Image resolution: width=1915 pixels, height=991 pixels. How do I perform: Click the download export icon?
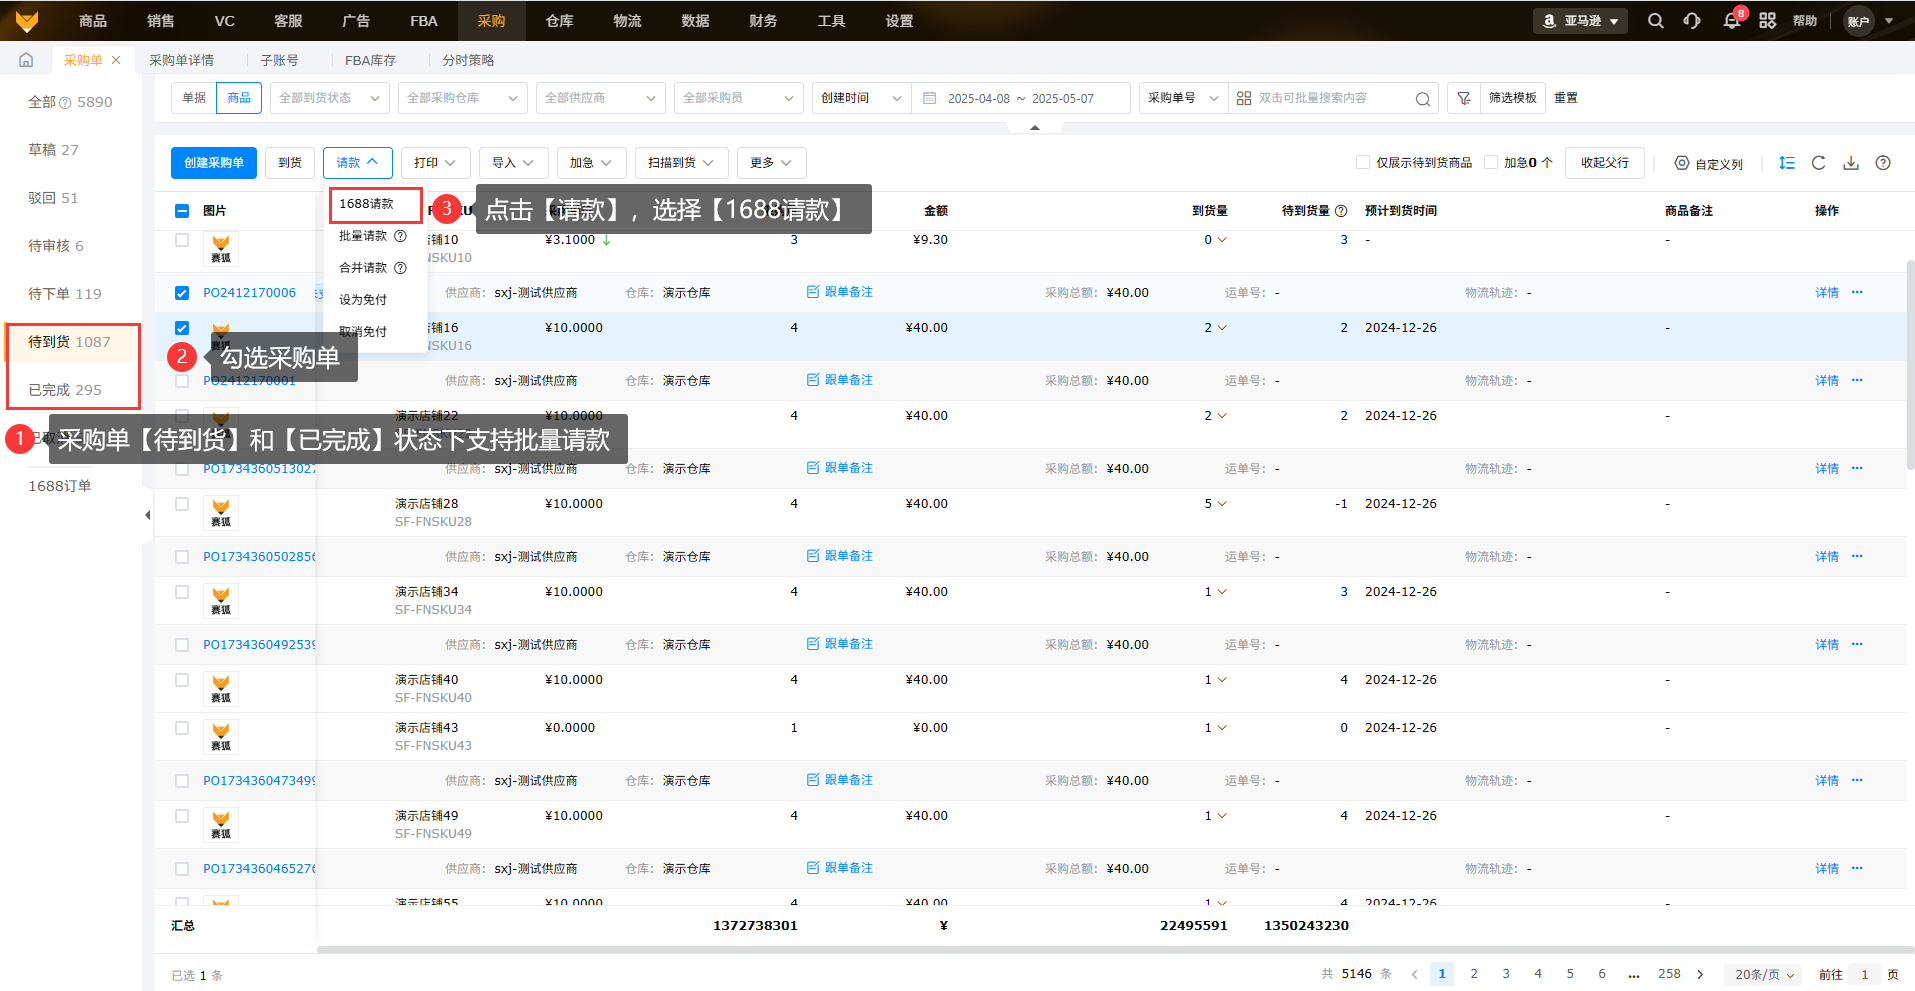tap(1851, 163)
